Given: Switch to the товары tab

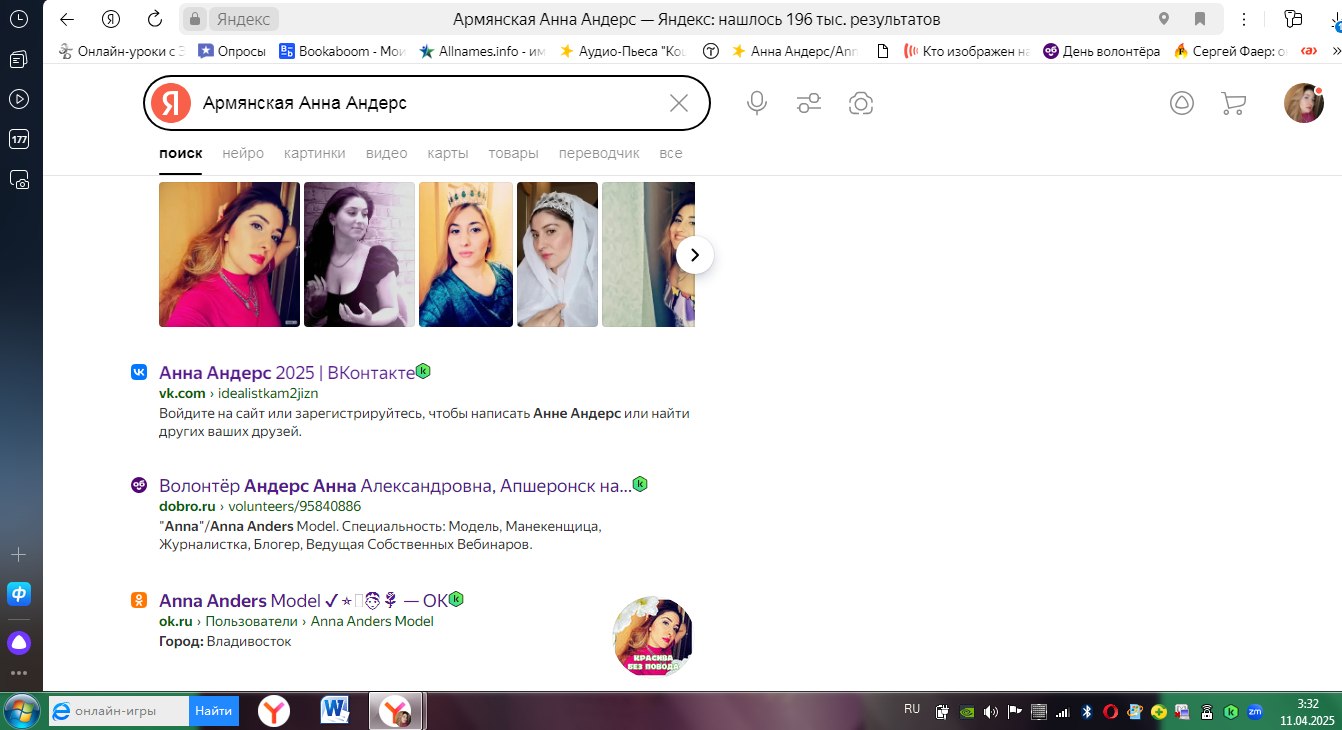Looking at the screenshot, I should pos(513,153).
